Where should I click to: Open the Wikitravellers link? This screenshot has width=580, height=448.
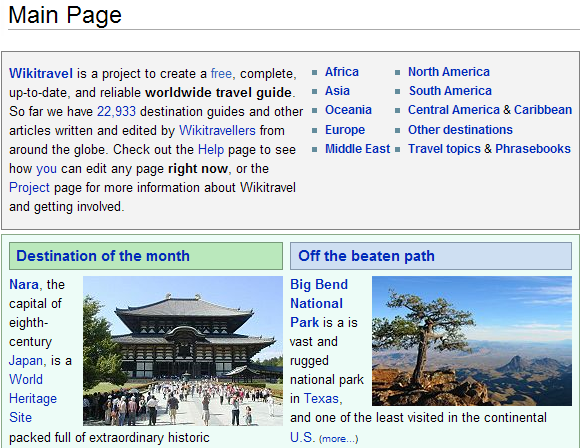tap(217, 130)
